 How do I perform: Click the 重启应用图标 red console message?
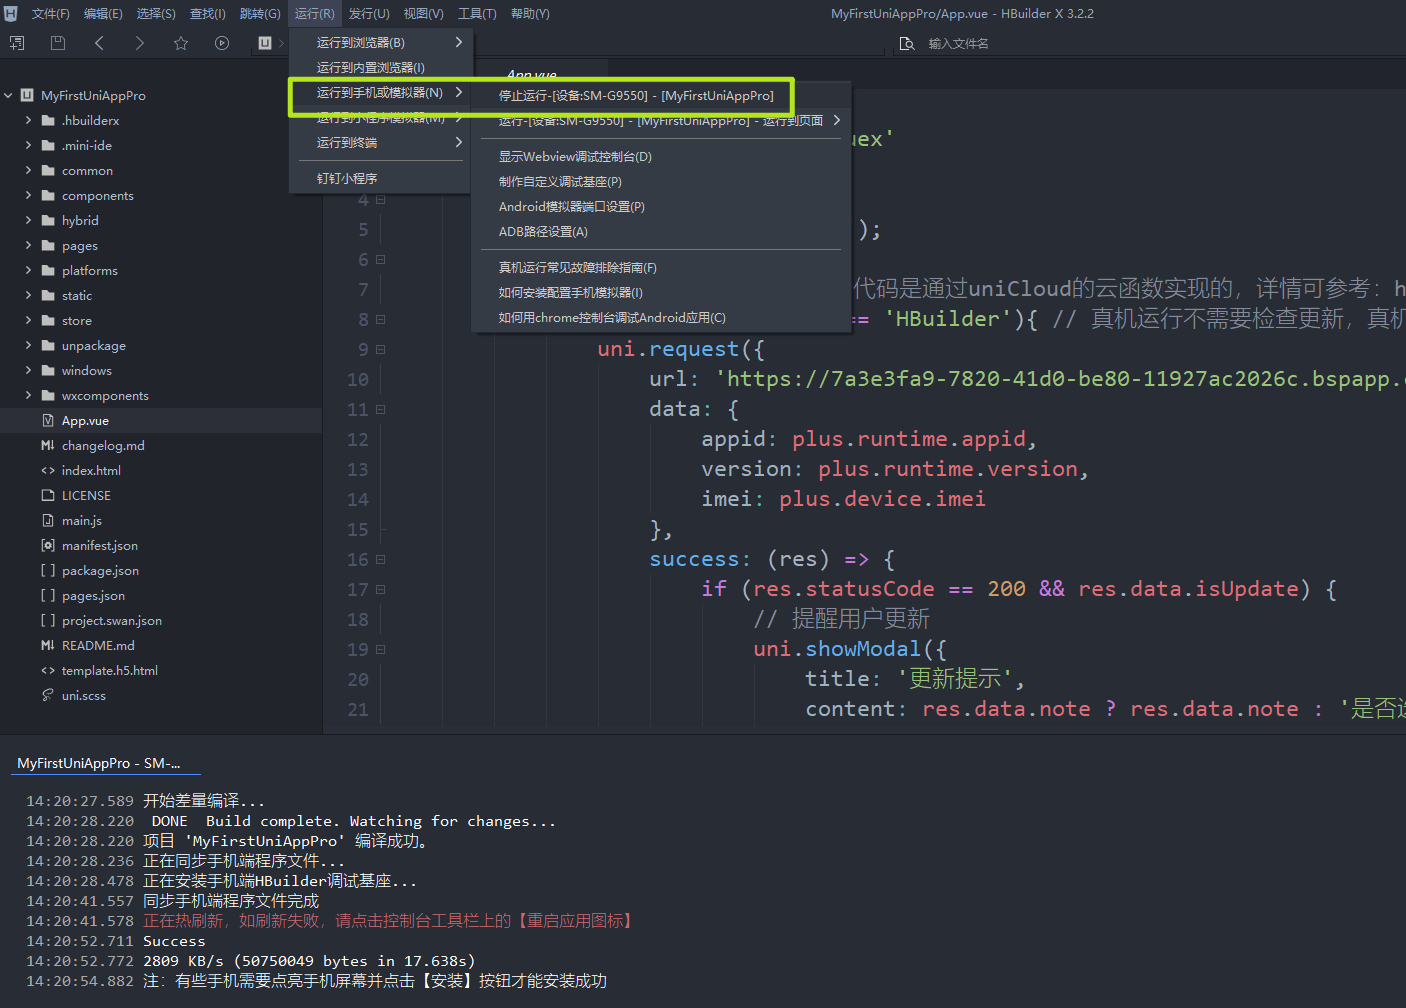(x=387, y=921)
